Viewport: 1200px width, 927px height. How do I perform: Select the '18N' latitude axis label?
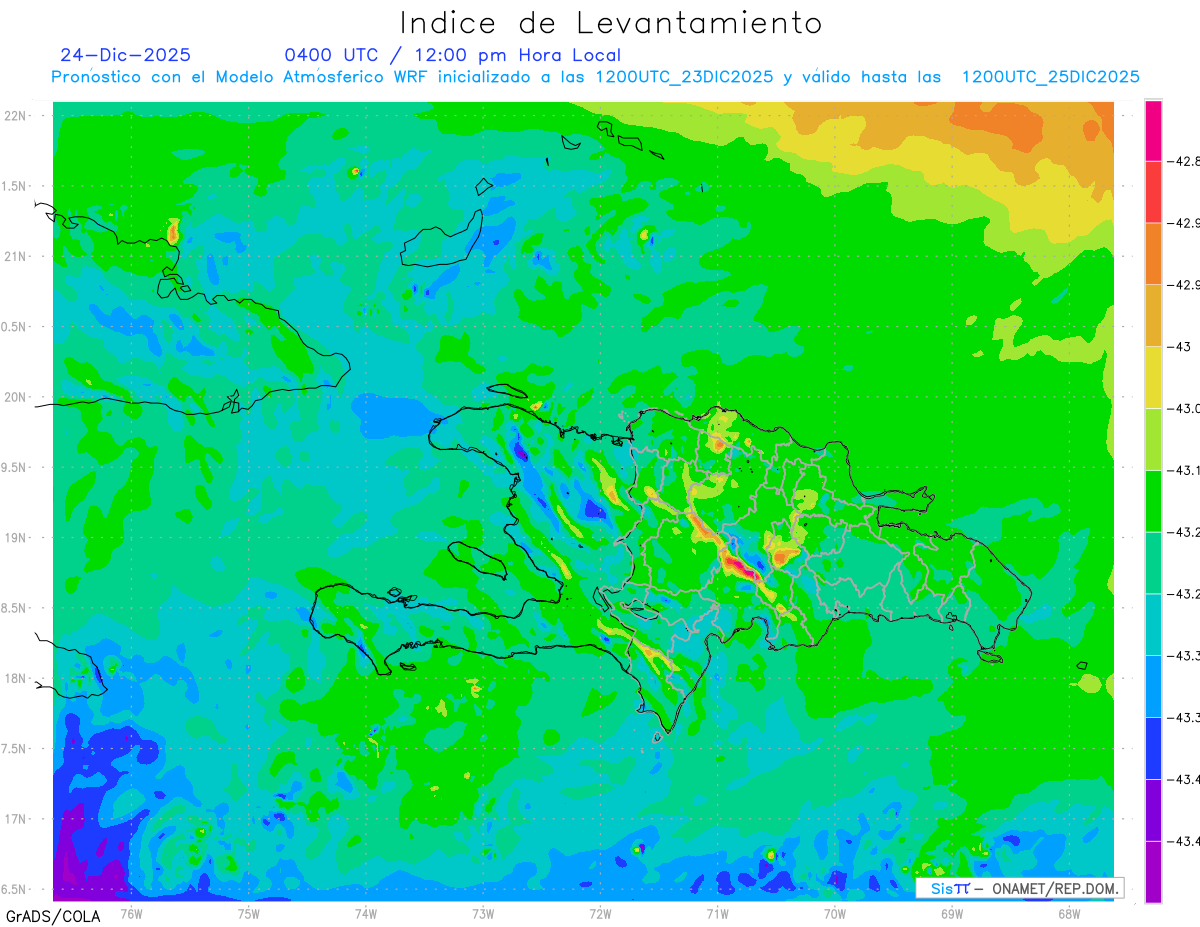pyautogui.click(x=15, y=679)
